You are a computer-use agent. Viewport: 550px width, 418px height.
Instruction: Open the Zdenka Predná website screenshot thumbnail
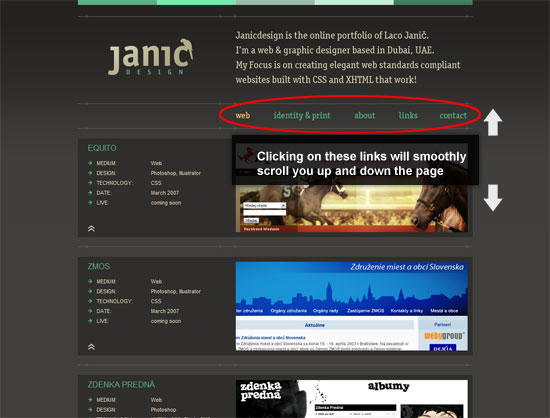[351, 399]
